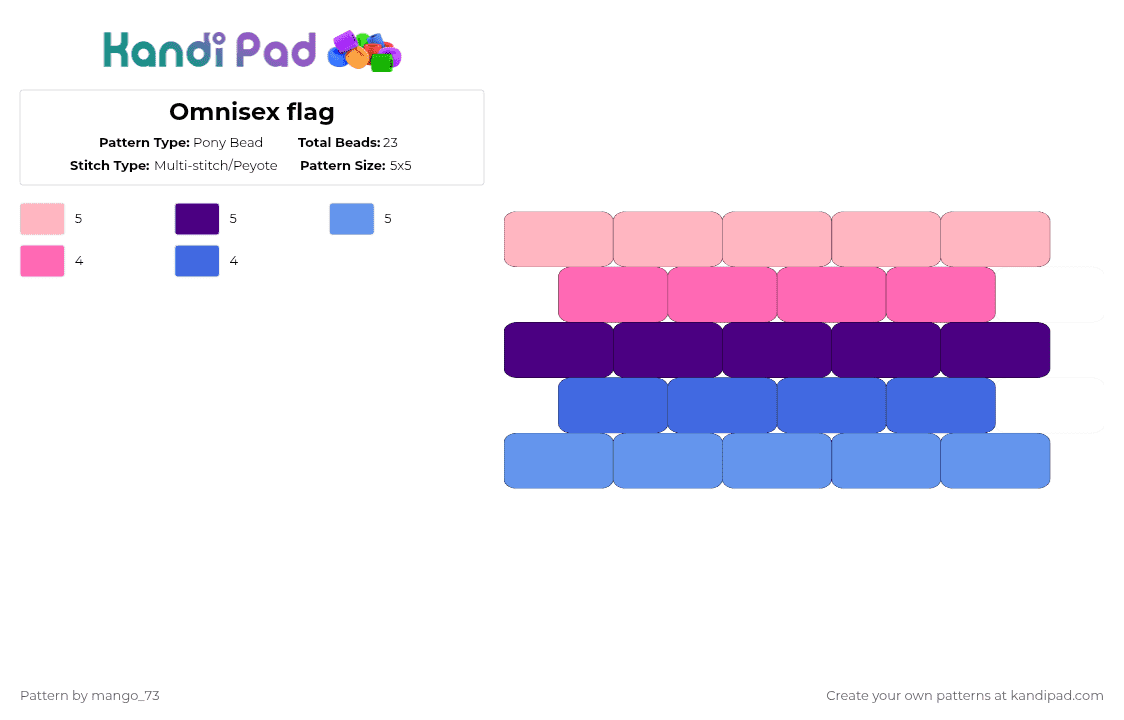1124x720 pixels.
Task: Click the 'Total Beads: 23' text
Action: click(x=348, y=143)
